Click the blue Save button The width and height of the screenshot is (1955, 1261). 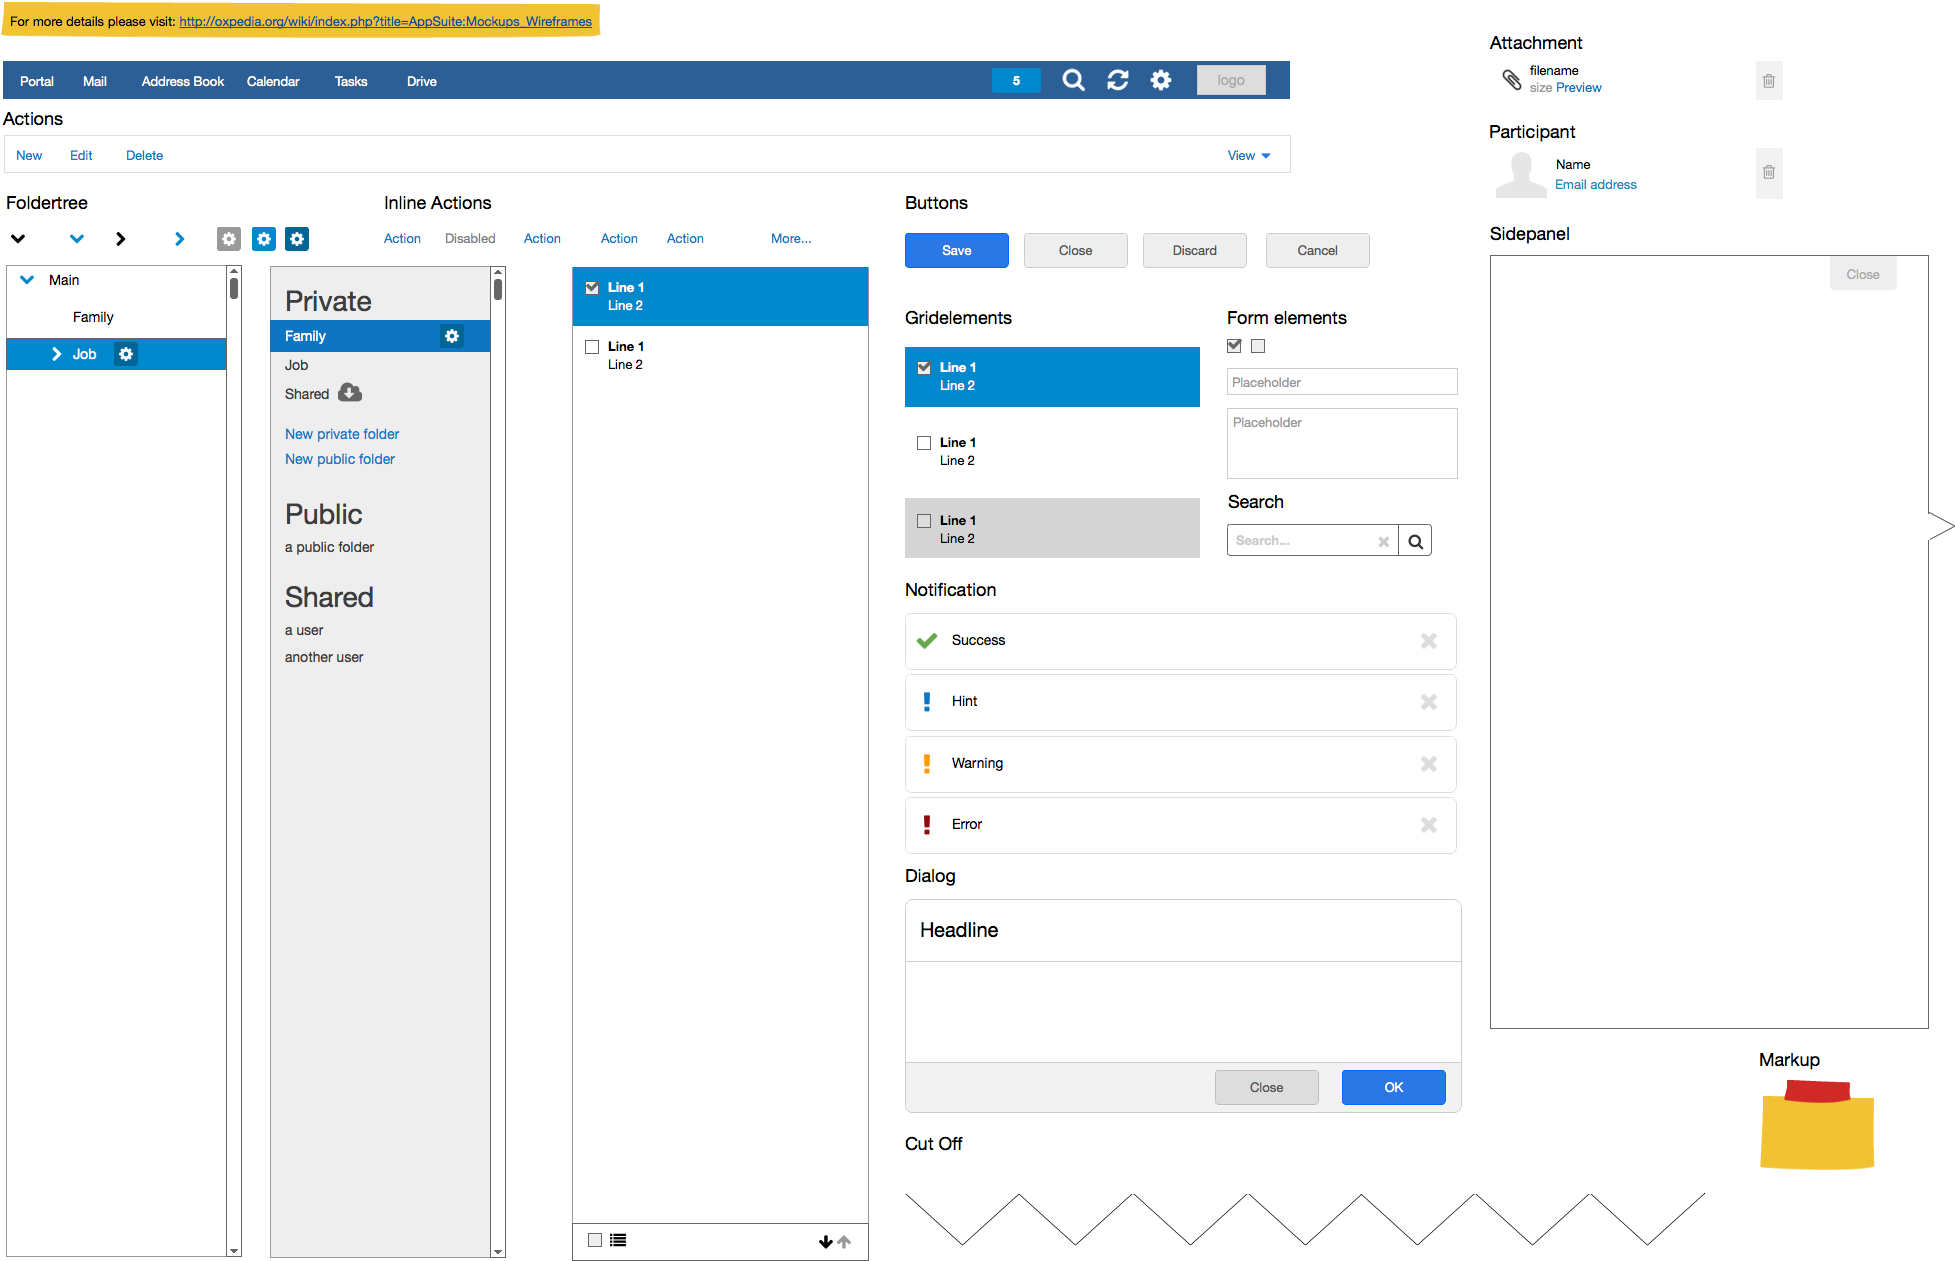[957, 251]
